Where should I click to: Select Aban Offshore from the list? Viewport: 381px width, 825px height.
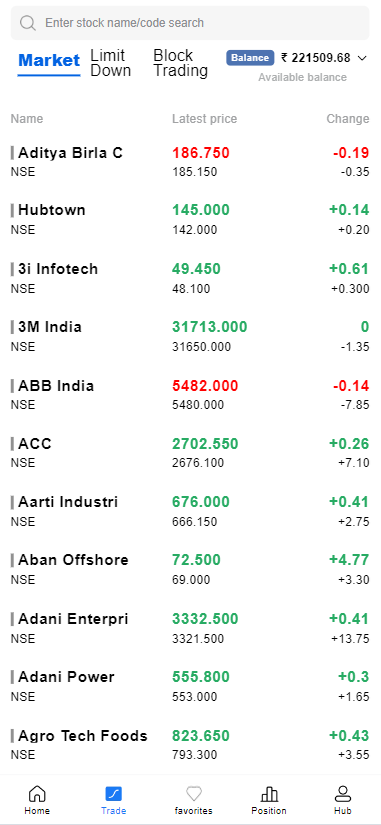190,569
